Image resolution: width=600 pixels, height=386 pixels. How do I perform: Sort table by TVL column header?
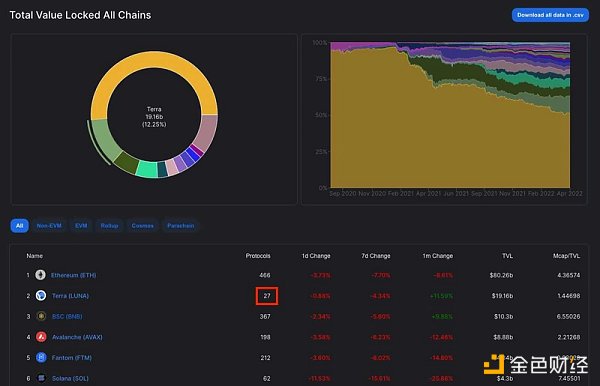pos(507,256)
